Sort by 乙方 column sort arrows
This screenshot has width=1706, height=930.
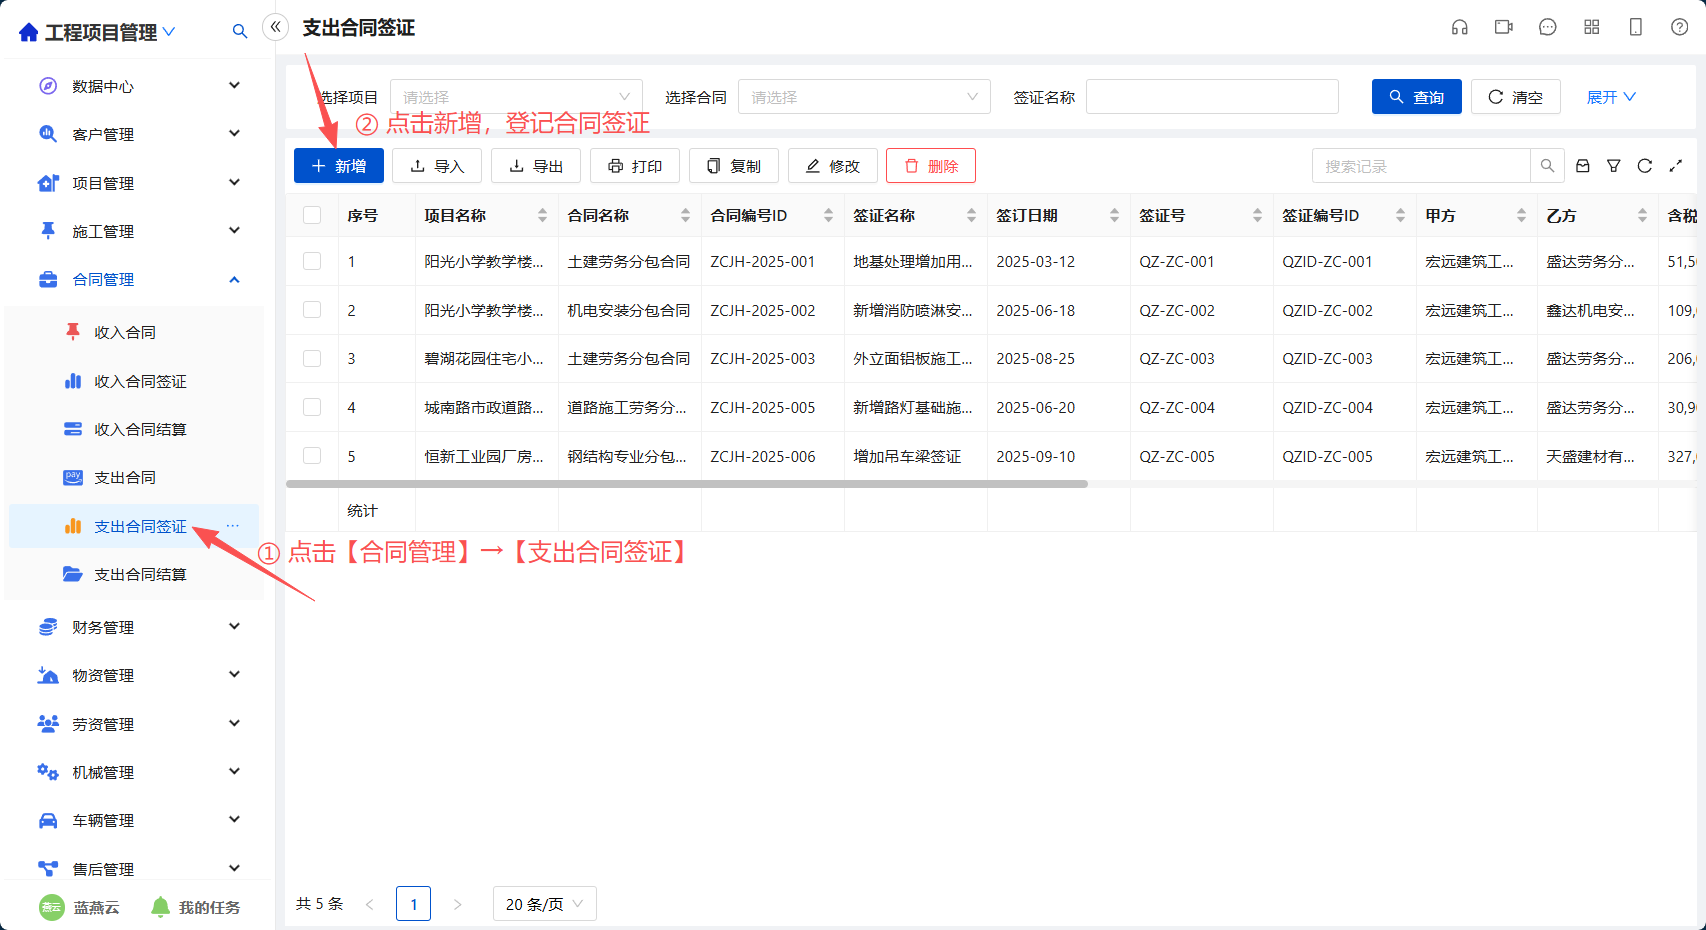pyautogui.click(x=1642, y=215)
